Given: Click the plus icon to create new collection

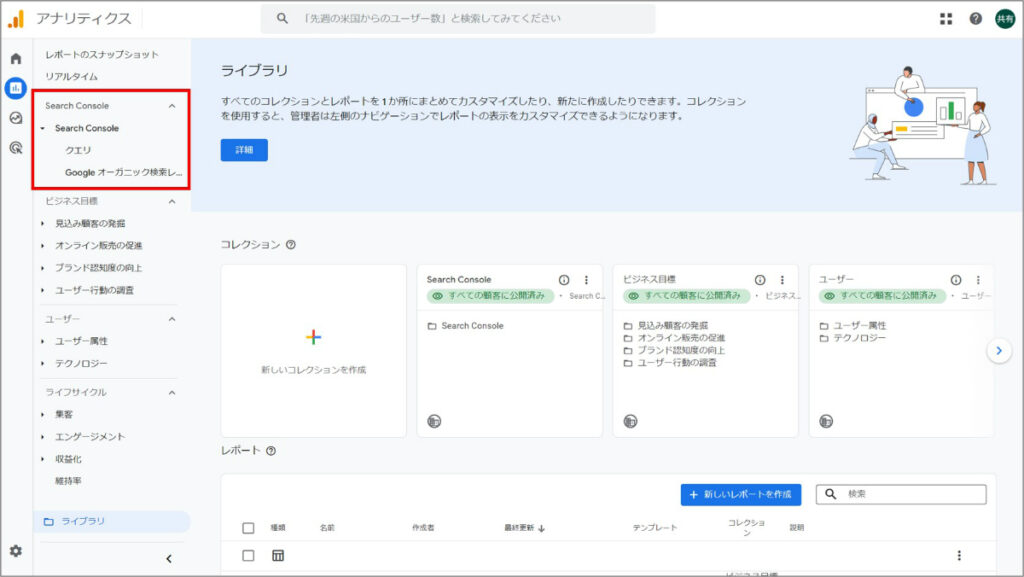Looking at the screenshot, I should click(313, 337).
